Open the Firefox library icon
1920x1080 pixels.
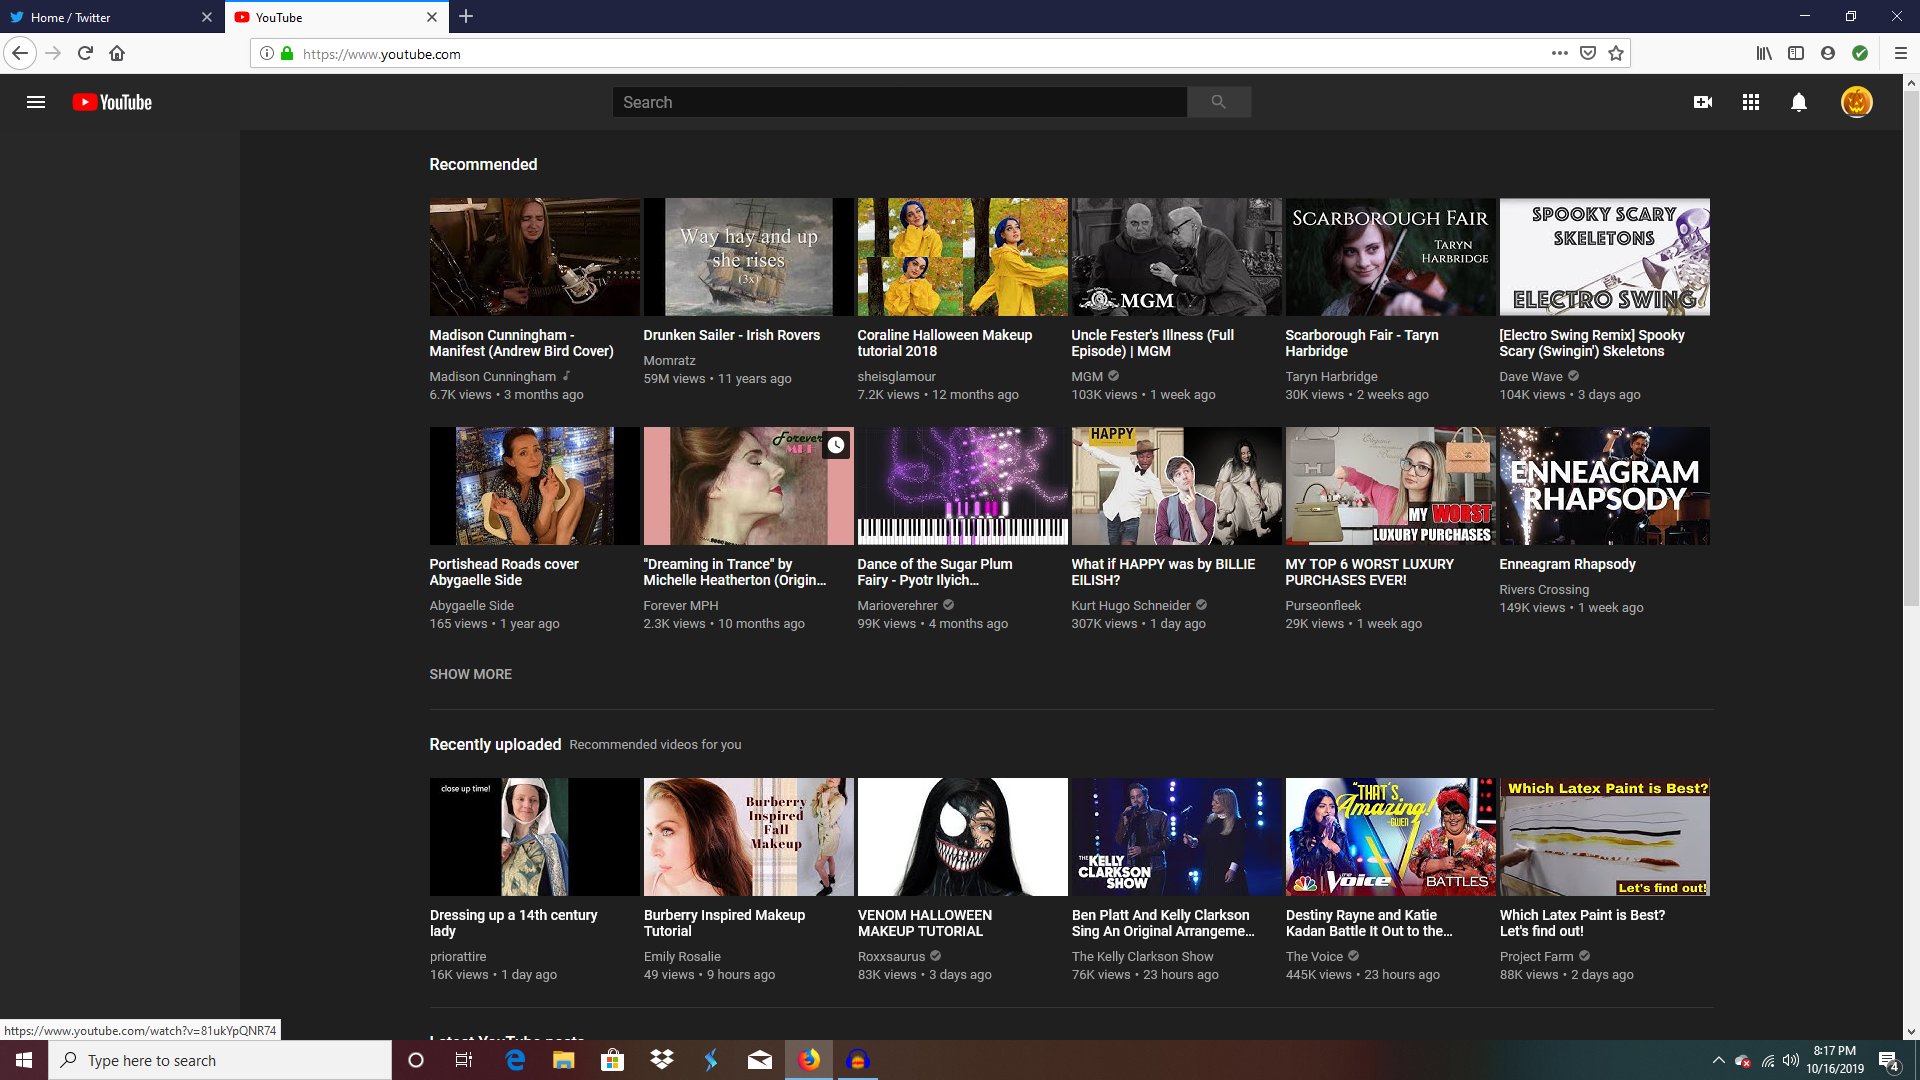coord(1764,53)
